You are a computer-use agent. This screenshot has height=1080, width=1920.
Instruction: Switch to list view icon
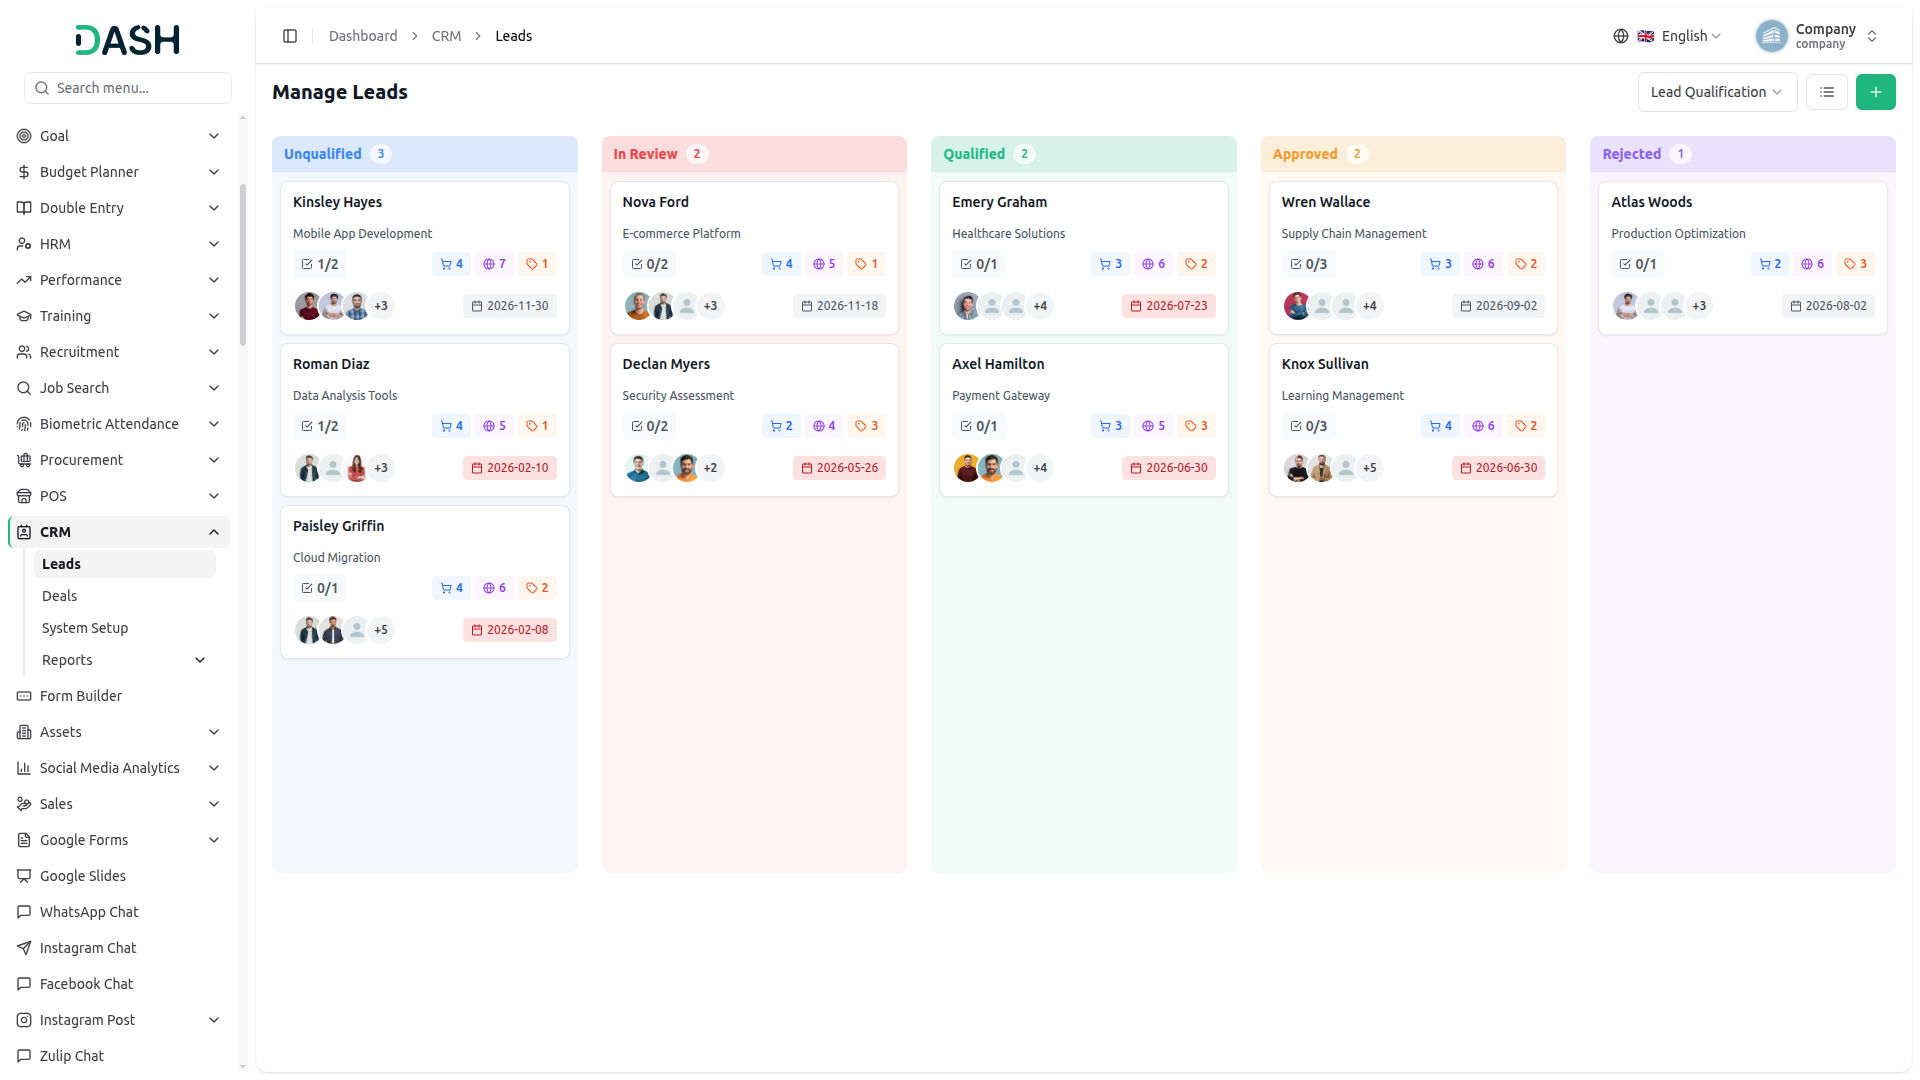[x=1826, y=92]
